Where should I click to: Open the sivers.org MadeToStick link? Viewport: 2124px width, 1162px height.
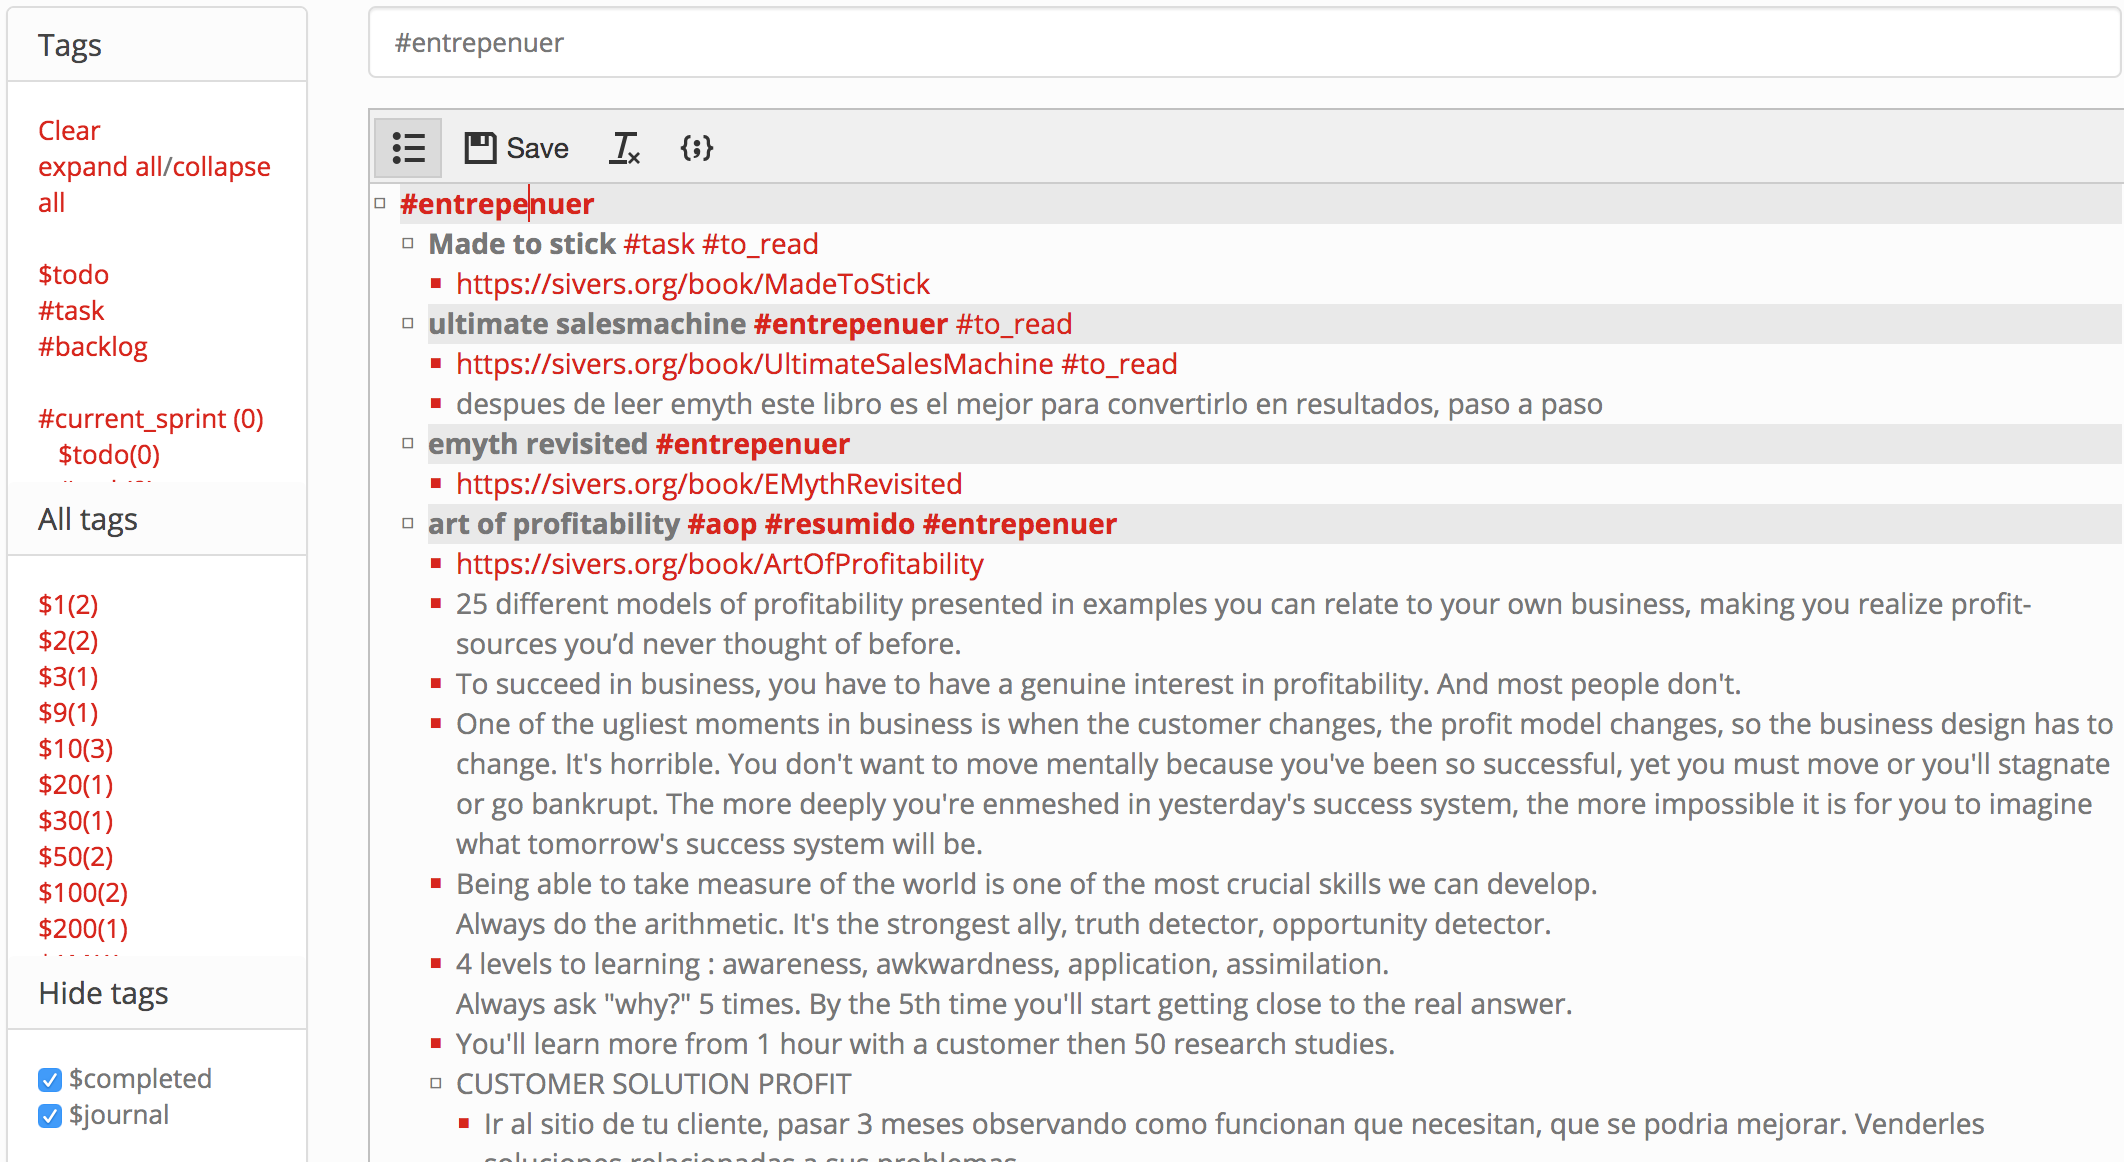(692, 283)
